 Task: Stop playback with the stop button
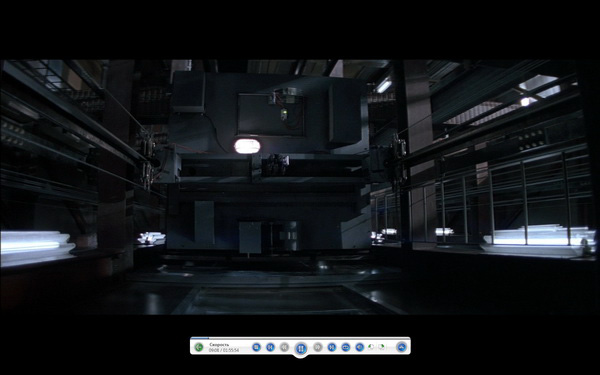click(256, 347)
